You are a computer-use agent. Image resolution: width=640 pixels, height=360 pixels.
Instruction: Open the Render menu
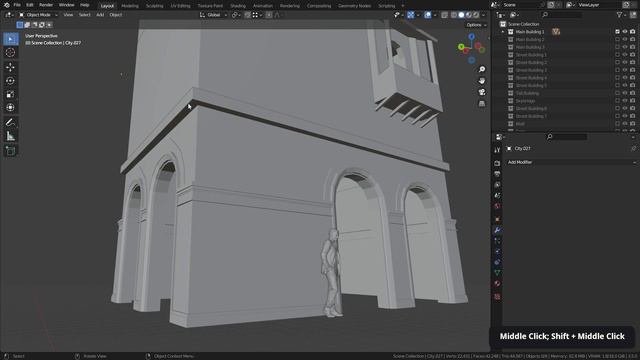(46, 5)
